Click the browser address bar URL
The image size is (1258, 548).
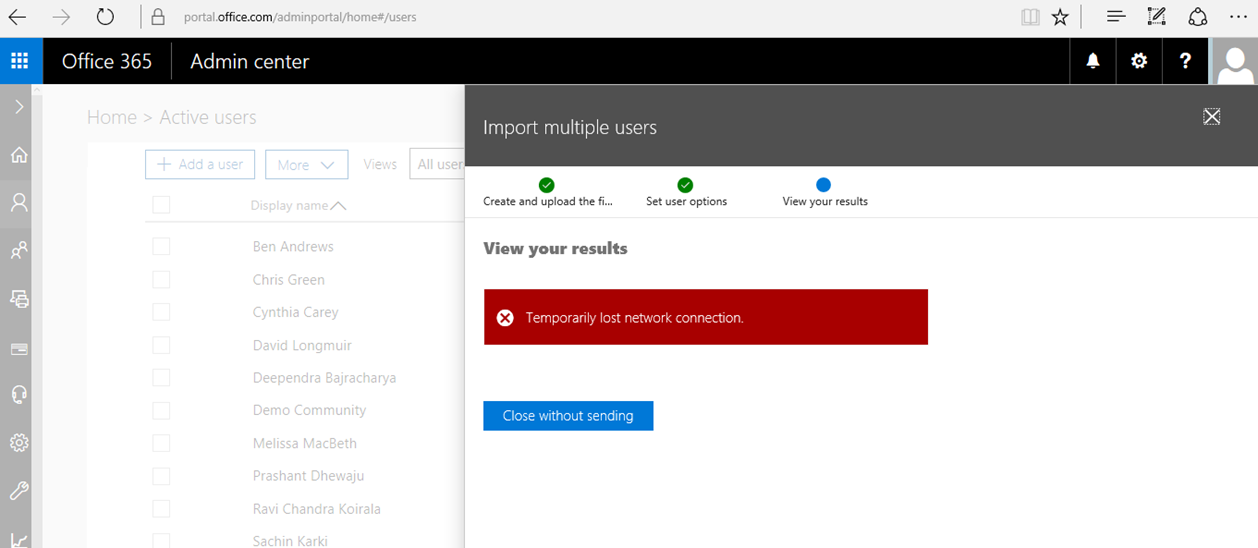click(x=300, y=17)
